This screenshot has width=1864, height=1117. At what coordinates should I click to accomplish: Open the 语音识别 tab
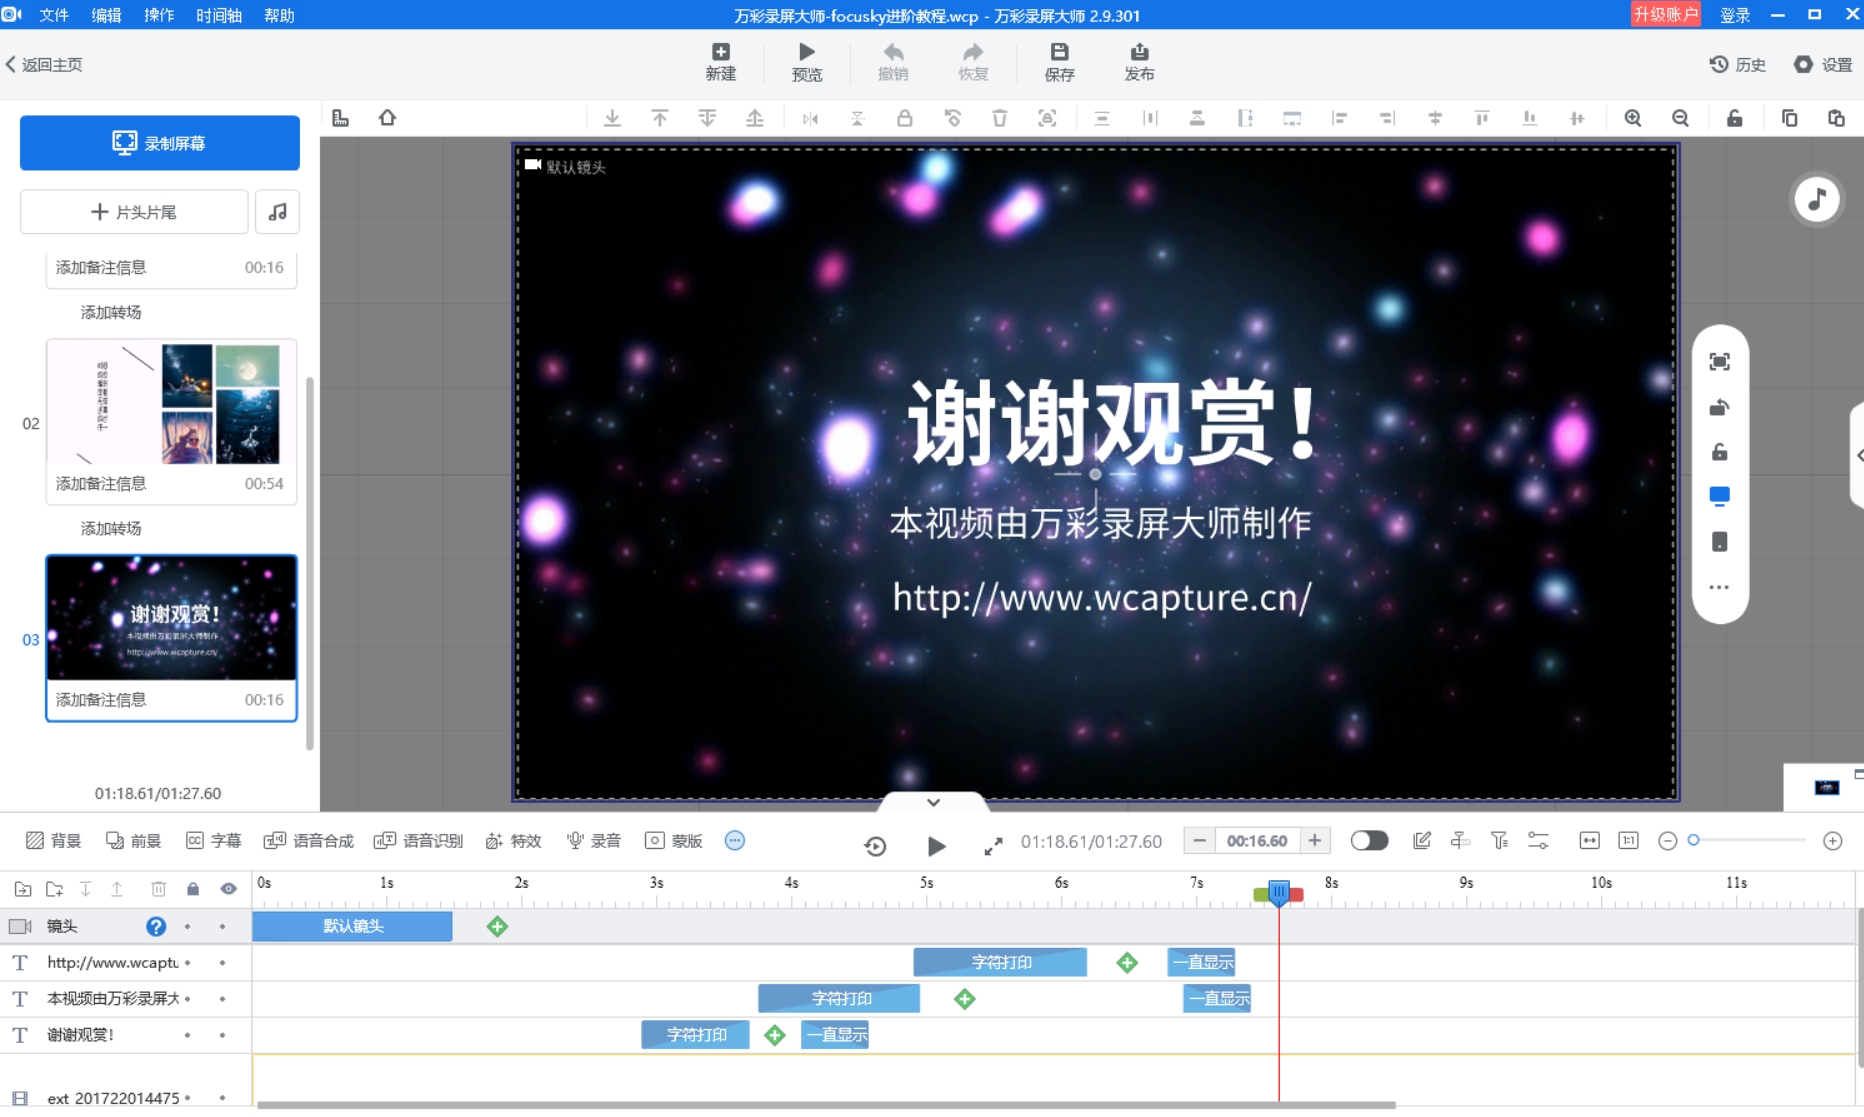[x=418, y=841]
